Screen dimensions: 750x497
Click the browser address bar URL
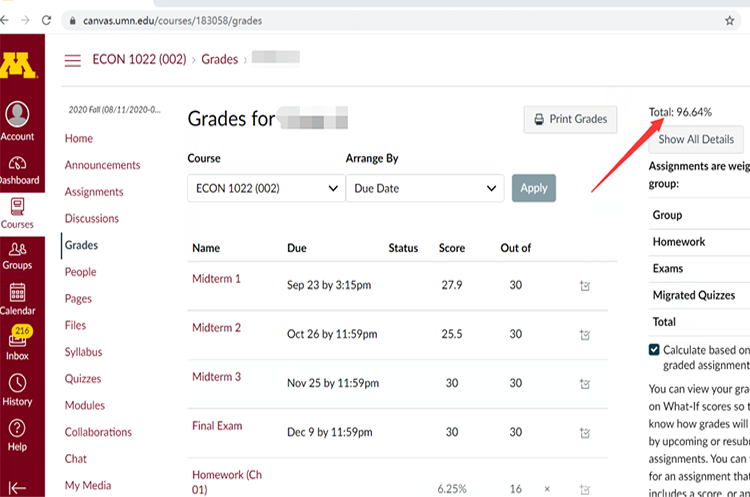[172, 21]
